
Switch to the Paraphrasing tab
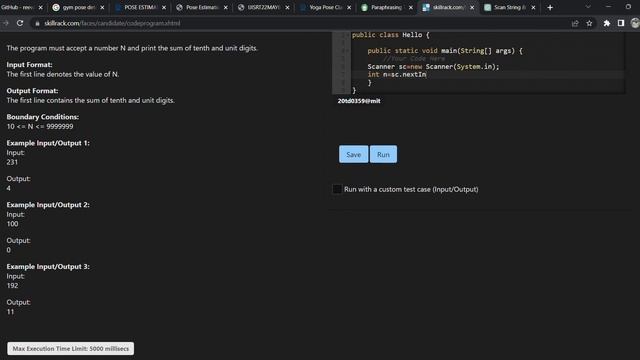coord(387,7)
